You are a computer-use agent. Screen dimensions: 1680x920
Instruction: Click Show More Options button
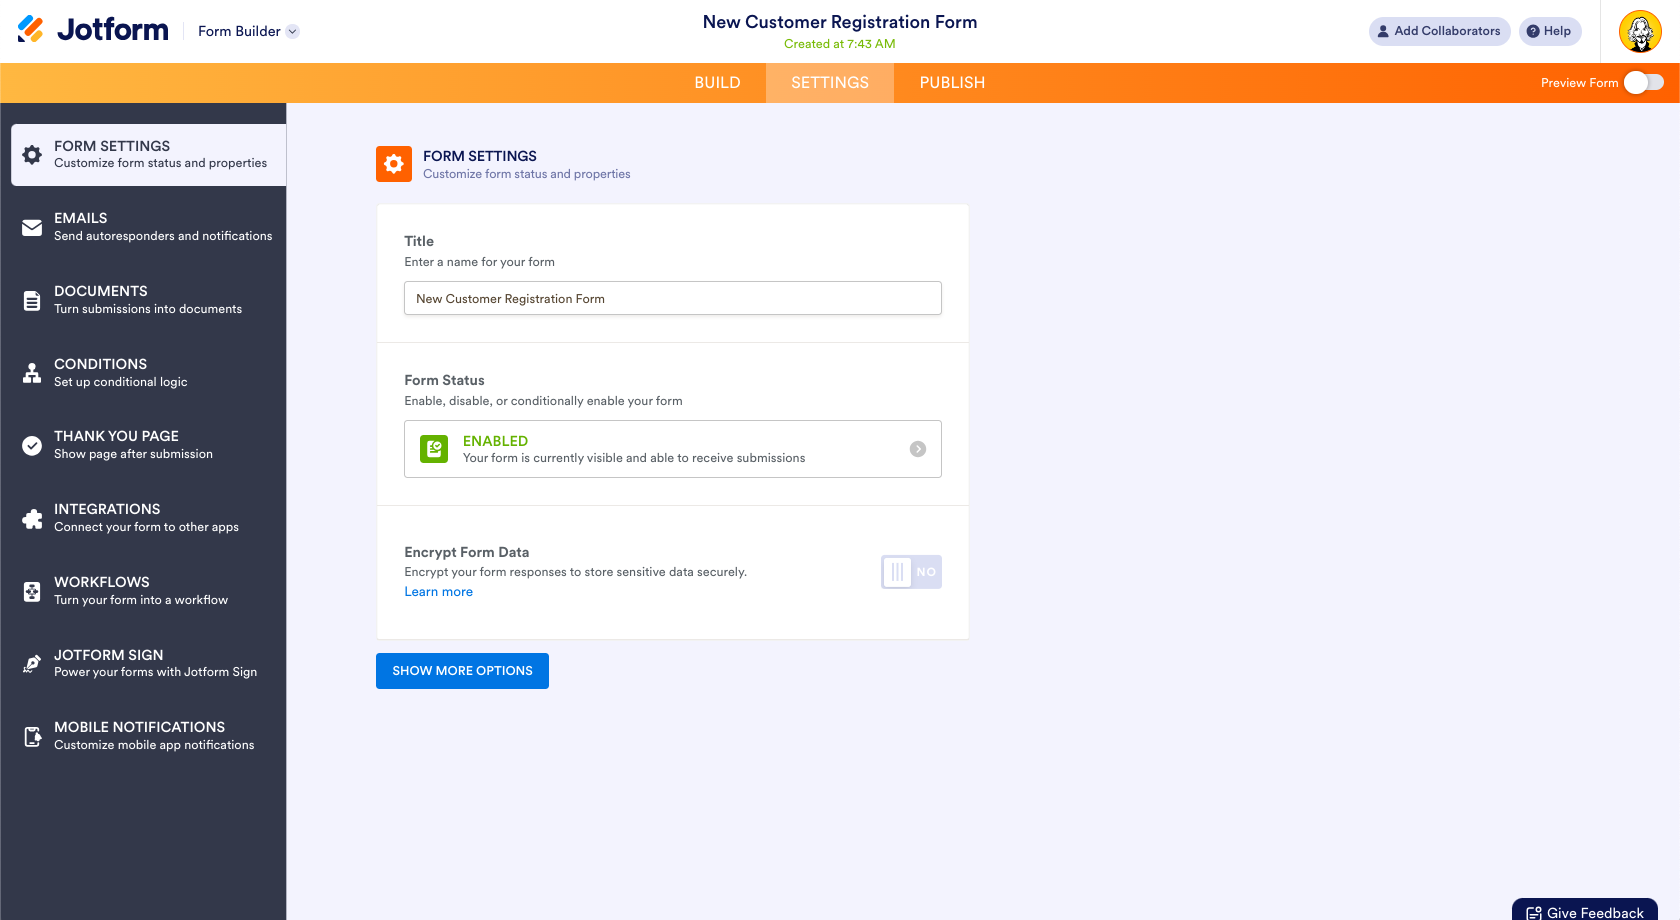pyautogui.click(x=462, y=671)
